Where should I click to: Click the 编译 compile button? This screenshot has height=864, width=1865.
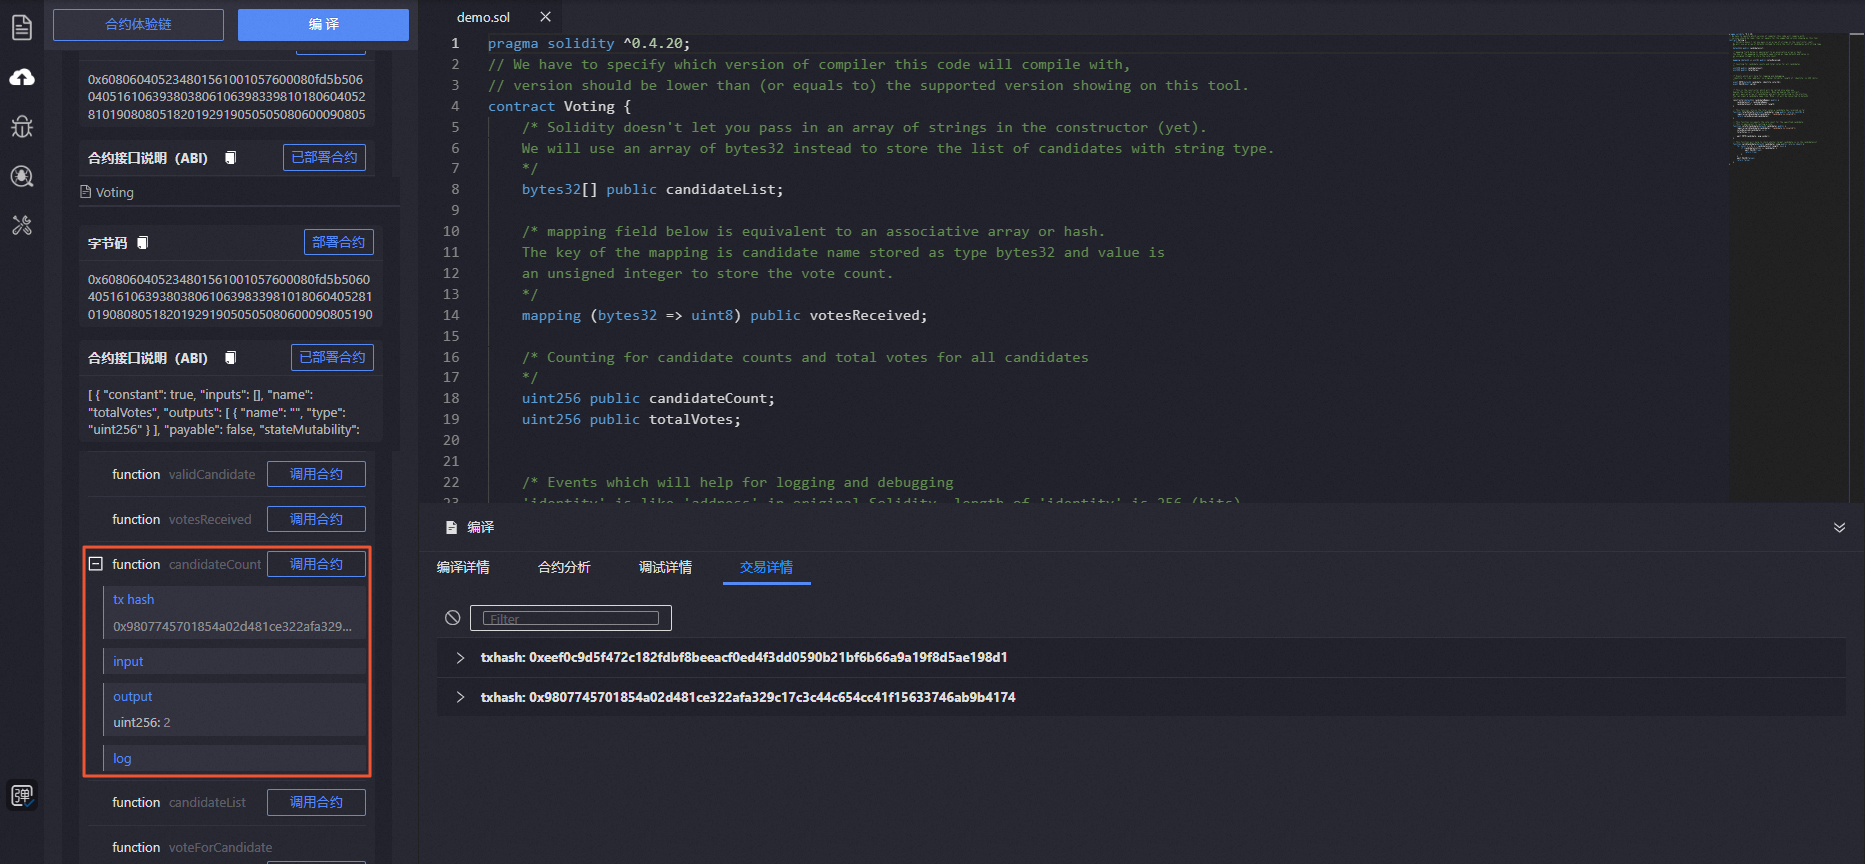click(323, 24)
